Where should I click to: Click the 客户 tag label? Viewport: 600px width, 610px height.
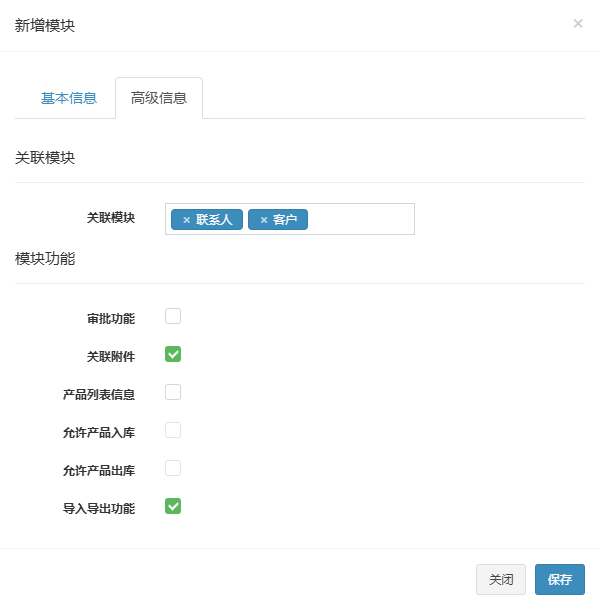pos(284,220)
